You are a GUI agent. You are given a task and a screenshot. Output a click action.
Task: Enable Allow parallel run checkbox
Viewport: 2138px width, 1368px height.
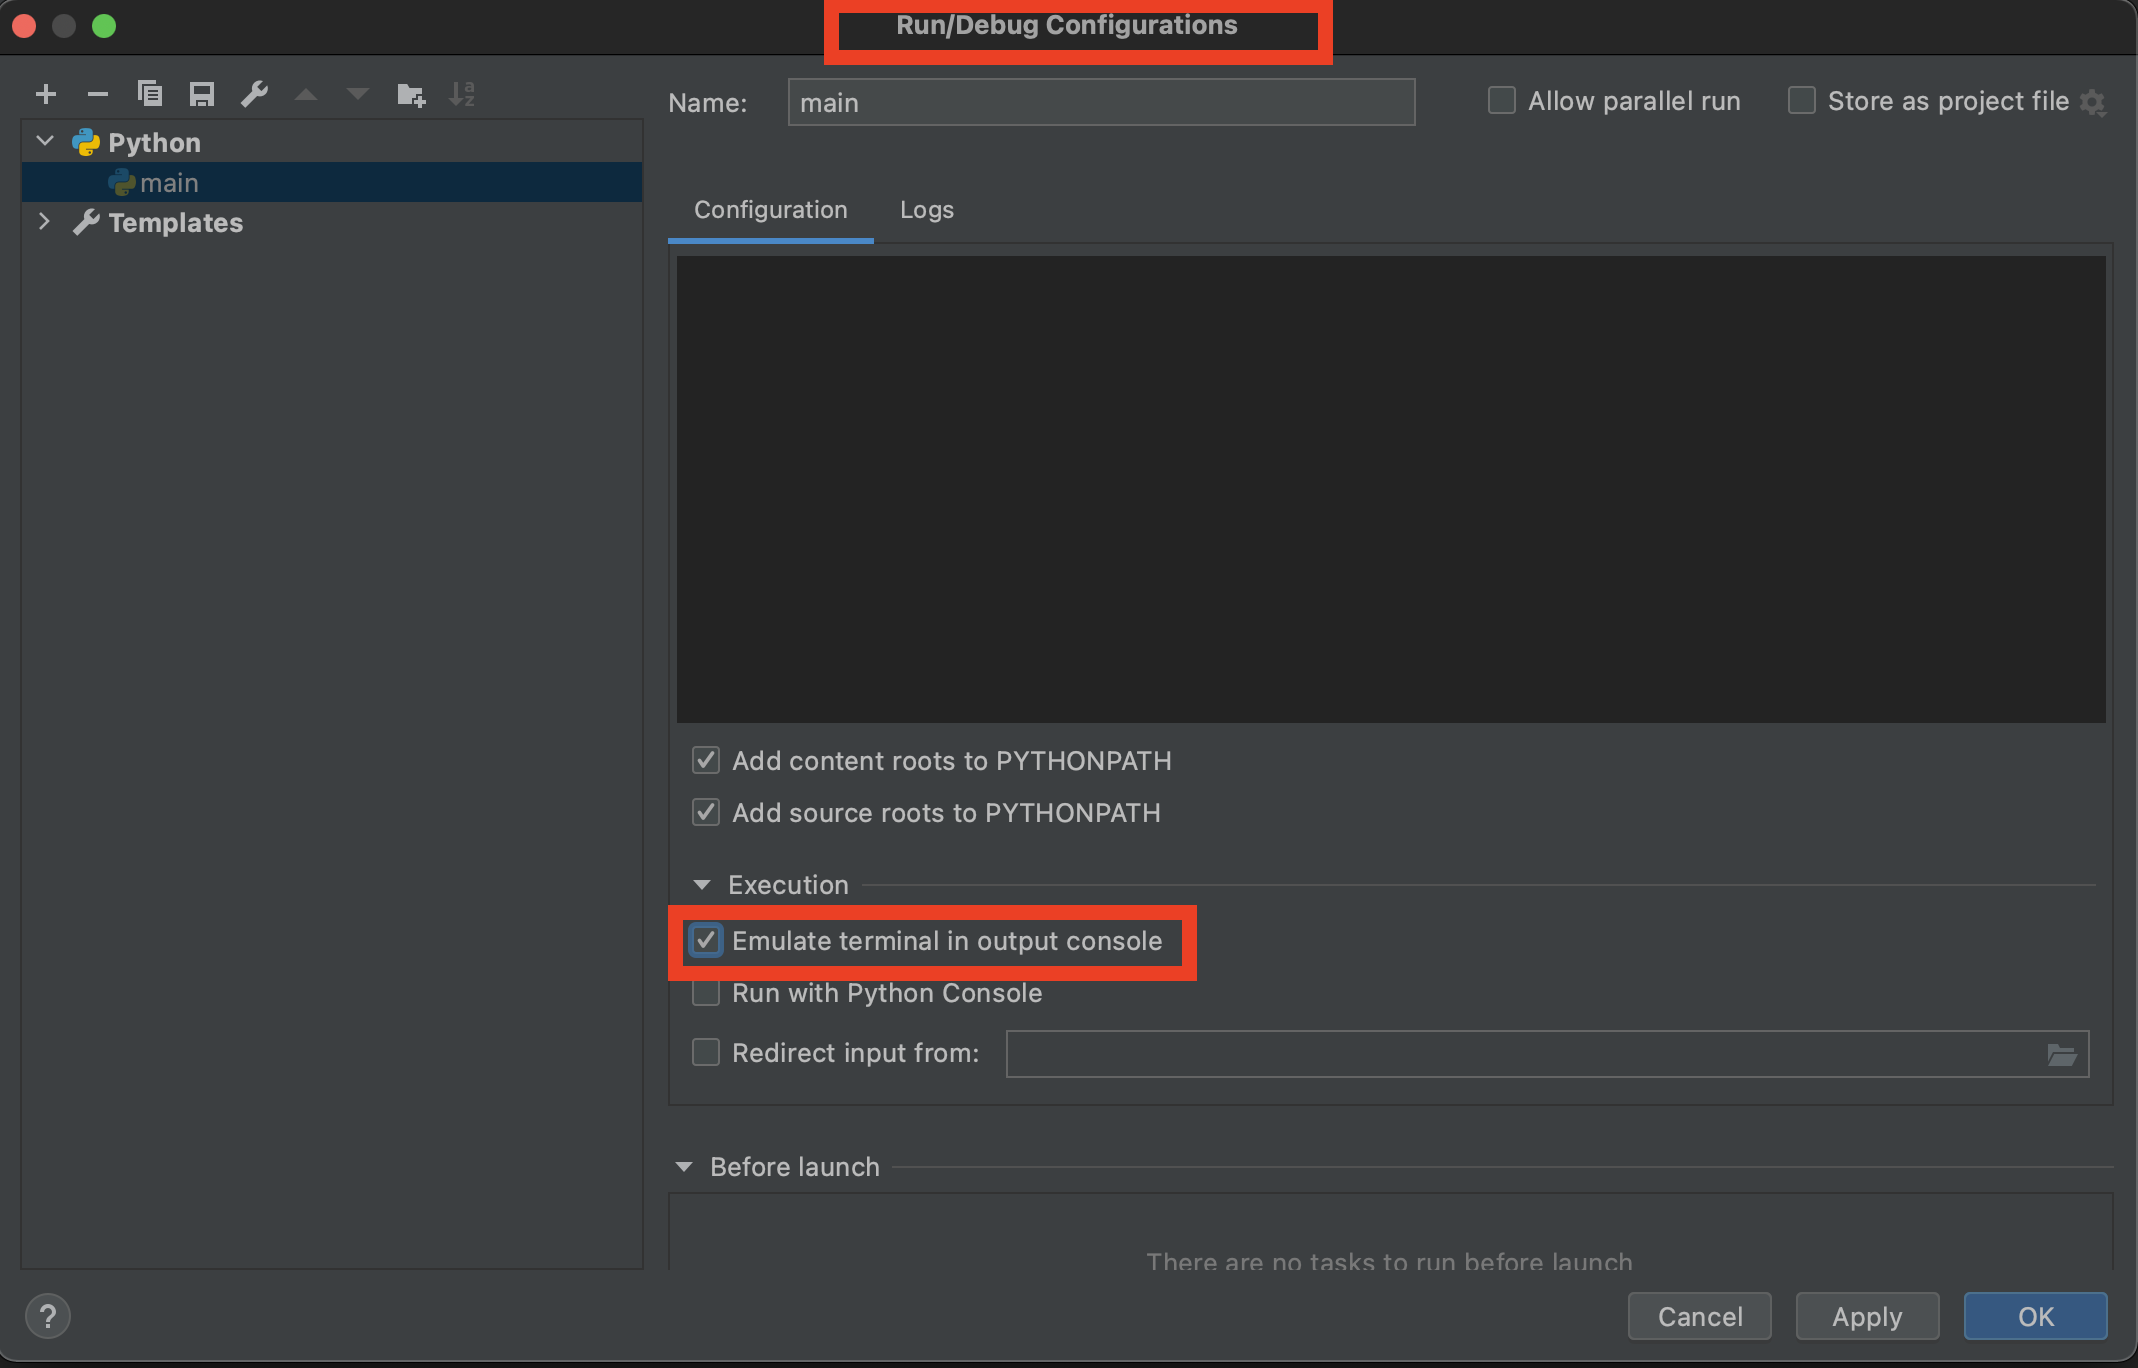point(1501,101)
